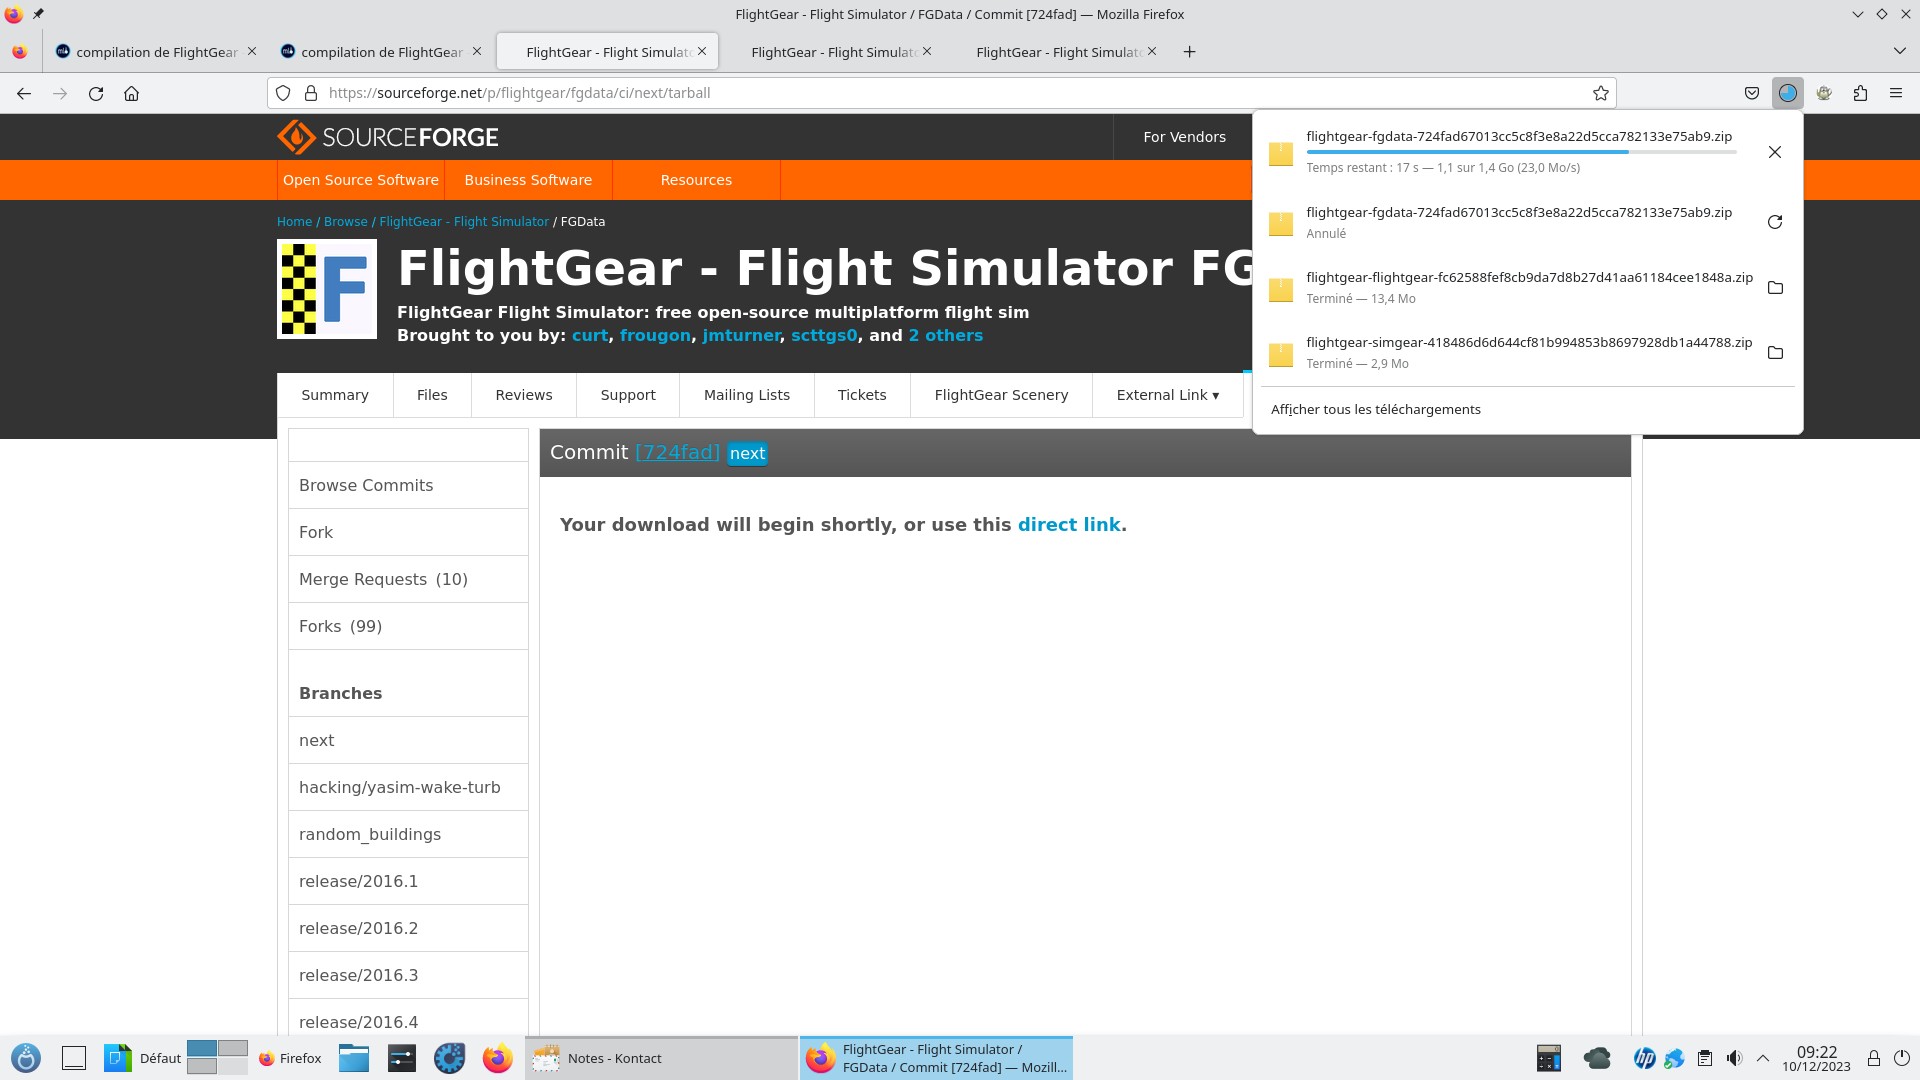Save page to Pocket icon
1920x1080 pixels.
pyautogui.click(x=1751, y=93)
